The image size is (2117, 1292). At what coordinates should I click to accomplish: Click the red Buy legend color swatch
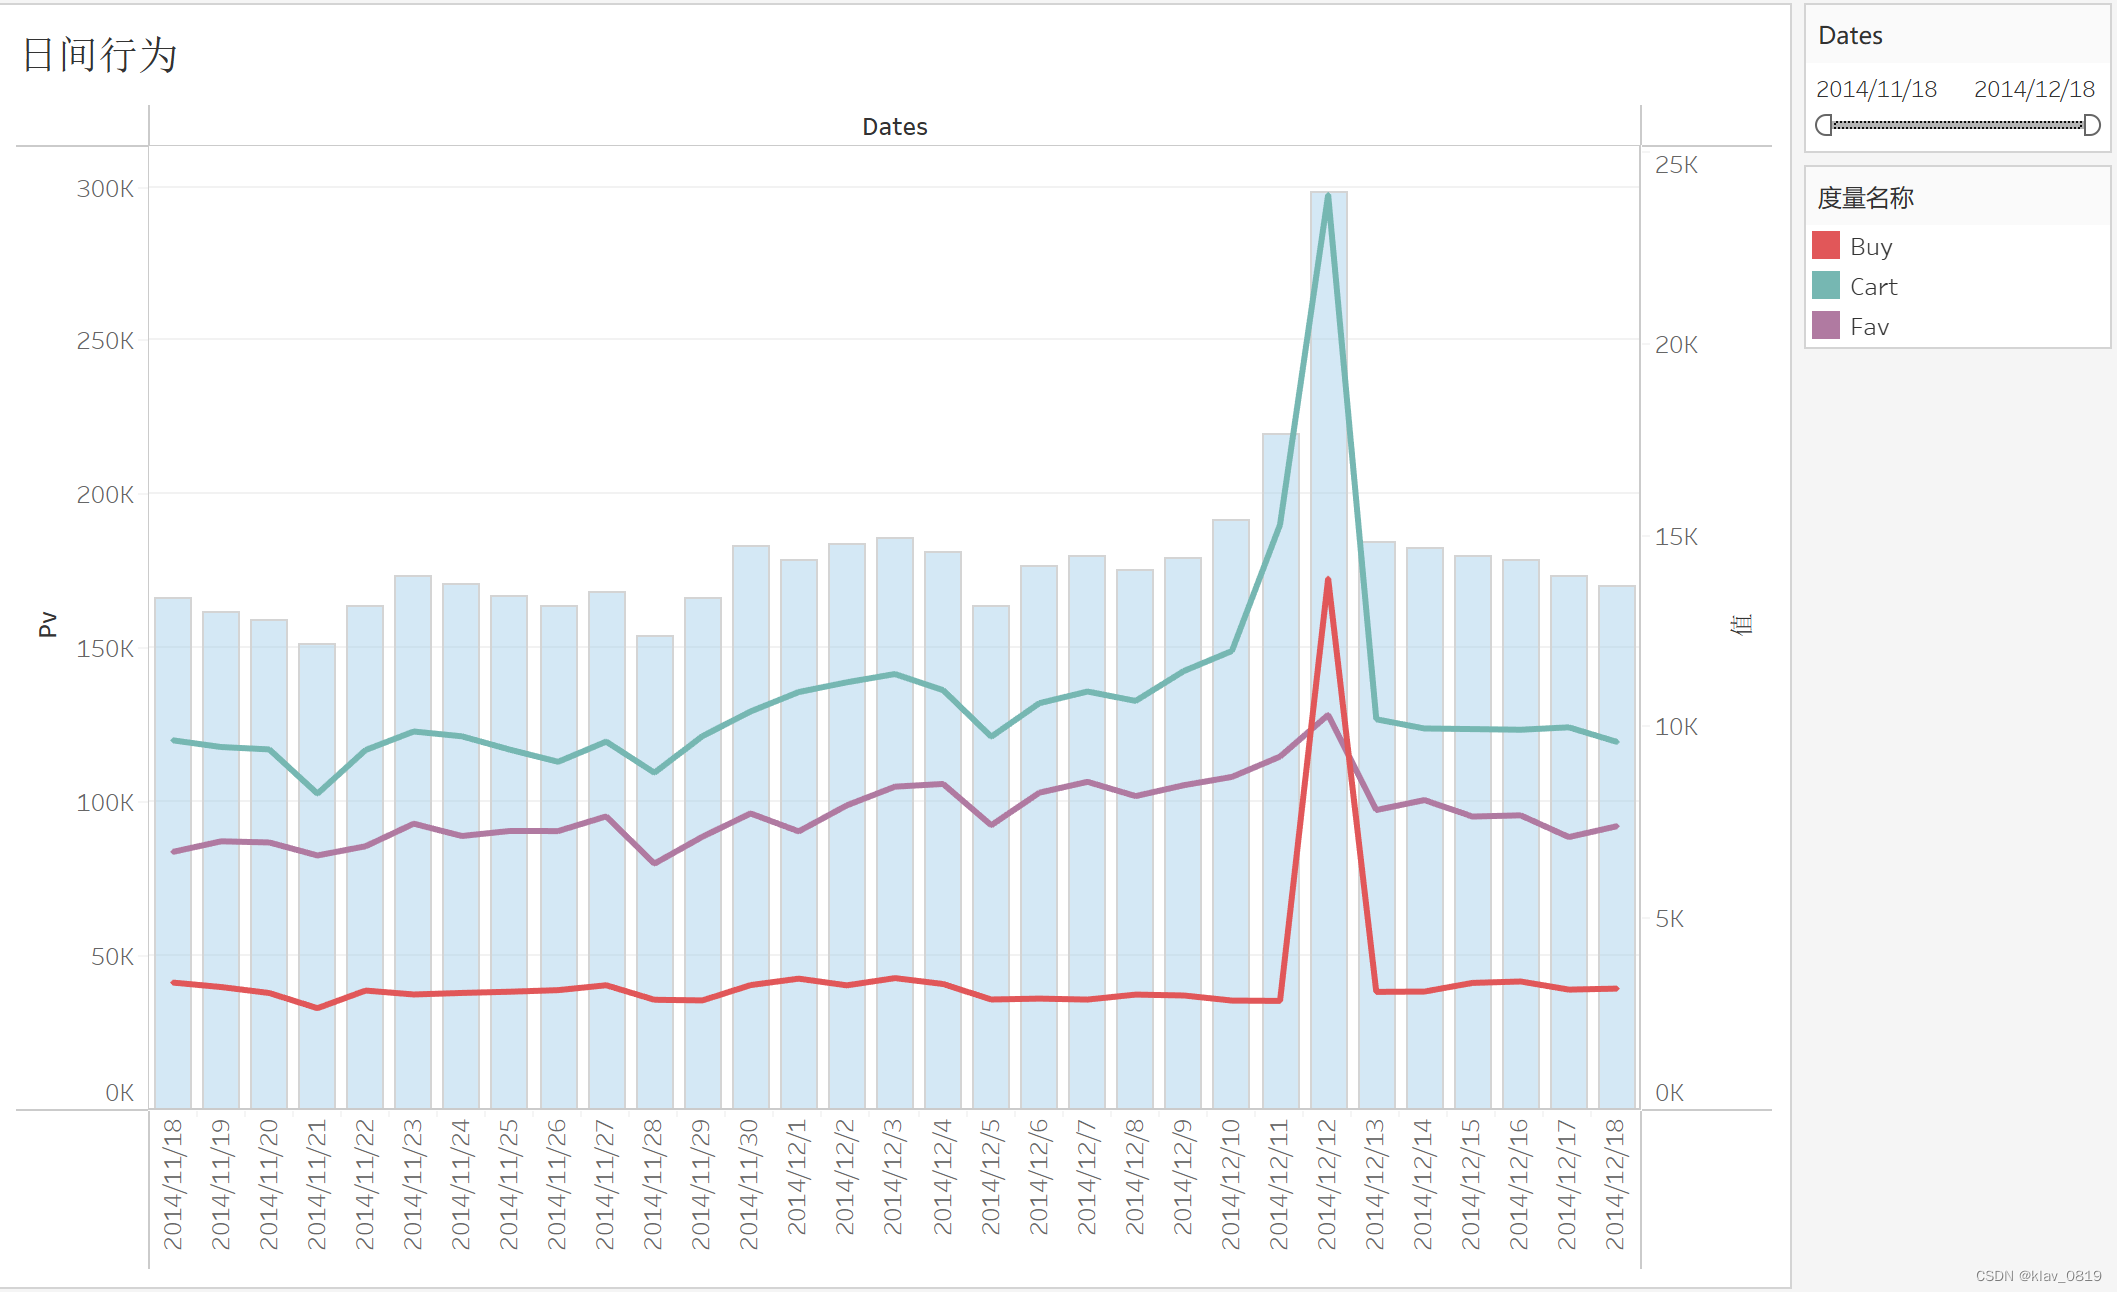tap(1826, 246)
